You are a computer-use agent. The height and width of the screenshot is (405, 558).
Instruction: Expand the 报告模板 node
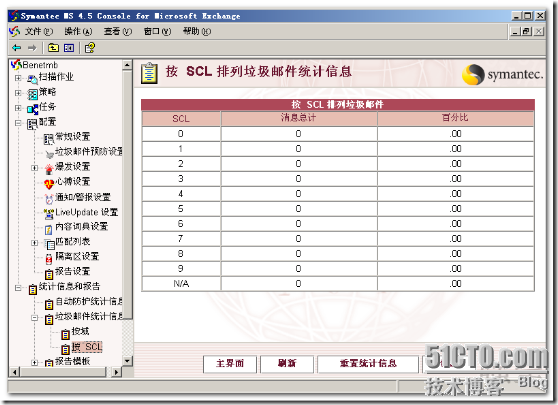coord(35,363)
